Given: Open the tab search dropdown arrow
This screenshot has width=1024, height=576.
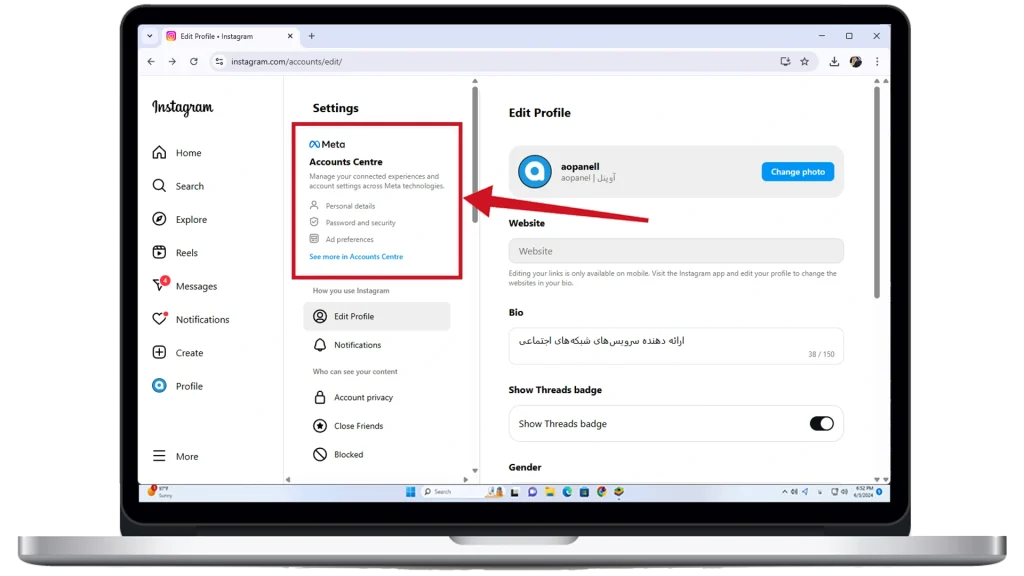Looking at the screenshot, I should pyautogui.click(x=150, y=36).
